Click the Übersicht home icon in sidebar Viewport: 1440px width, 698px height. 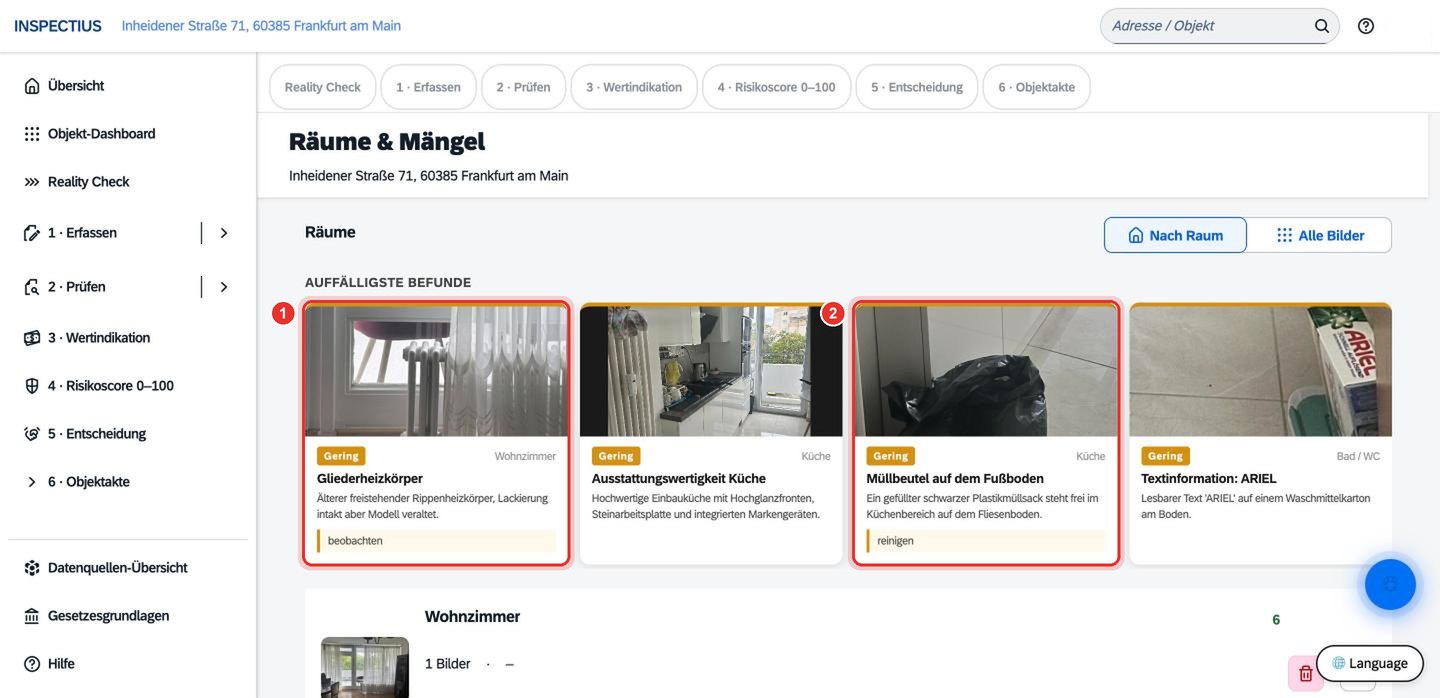click(32, 86)
